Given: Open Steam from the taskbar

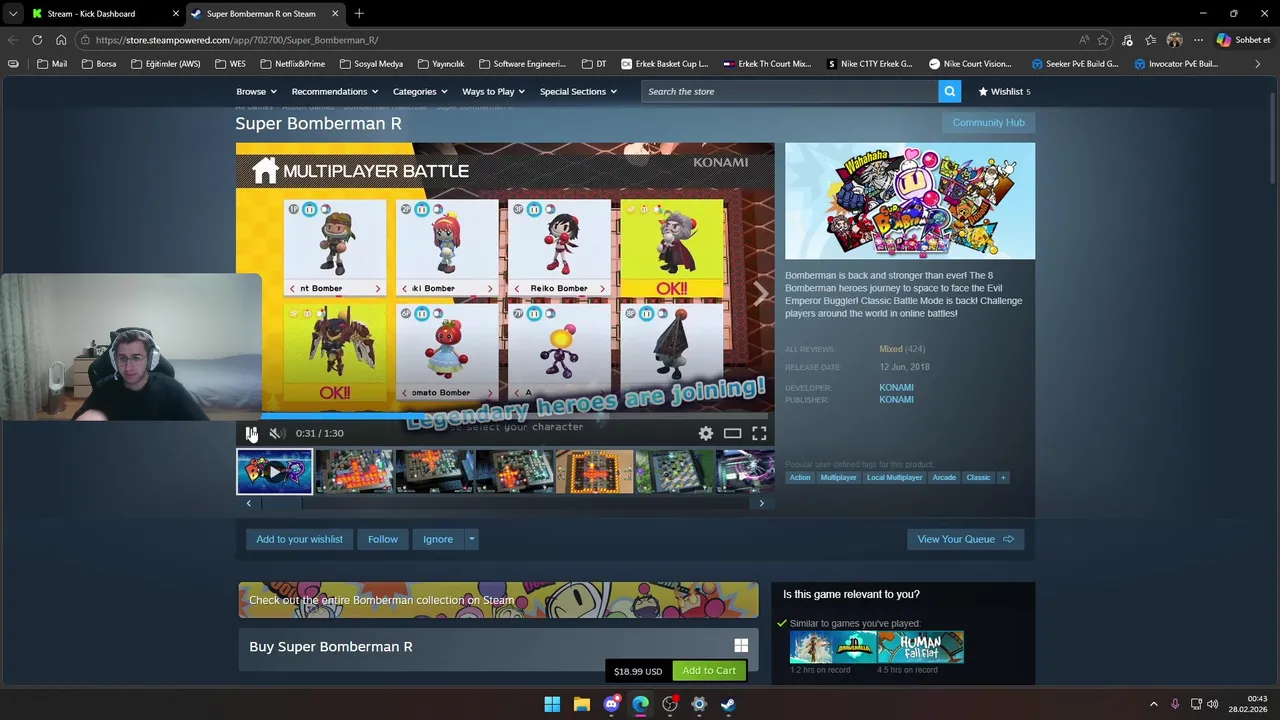Looking at the screenshot, I should (x=728, y=704).
